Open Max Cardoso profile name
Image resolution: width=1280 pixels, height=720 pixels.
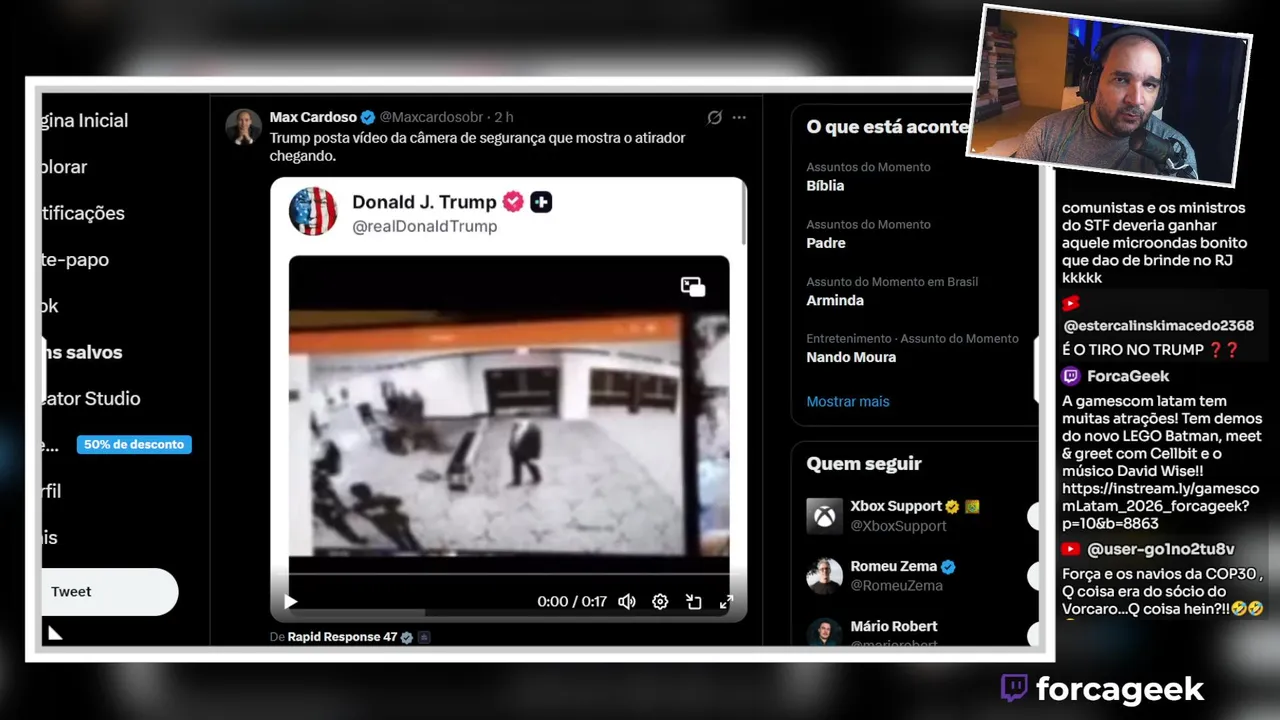313,117
